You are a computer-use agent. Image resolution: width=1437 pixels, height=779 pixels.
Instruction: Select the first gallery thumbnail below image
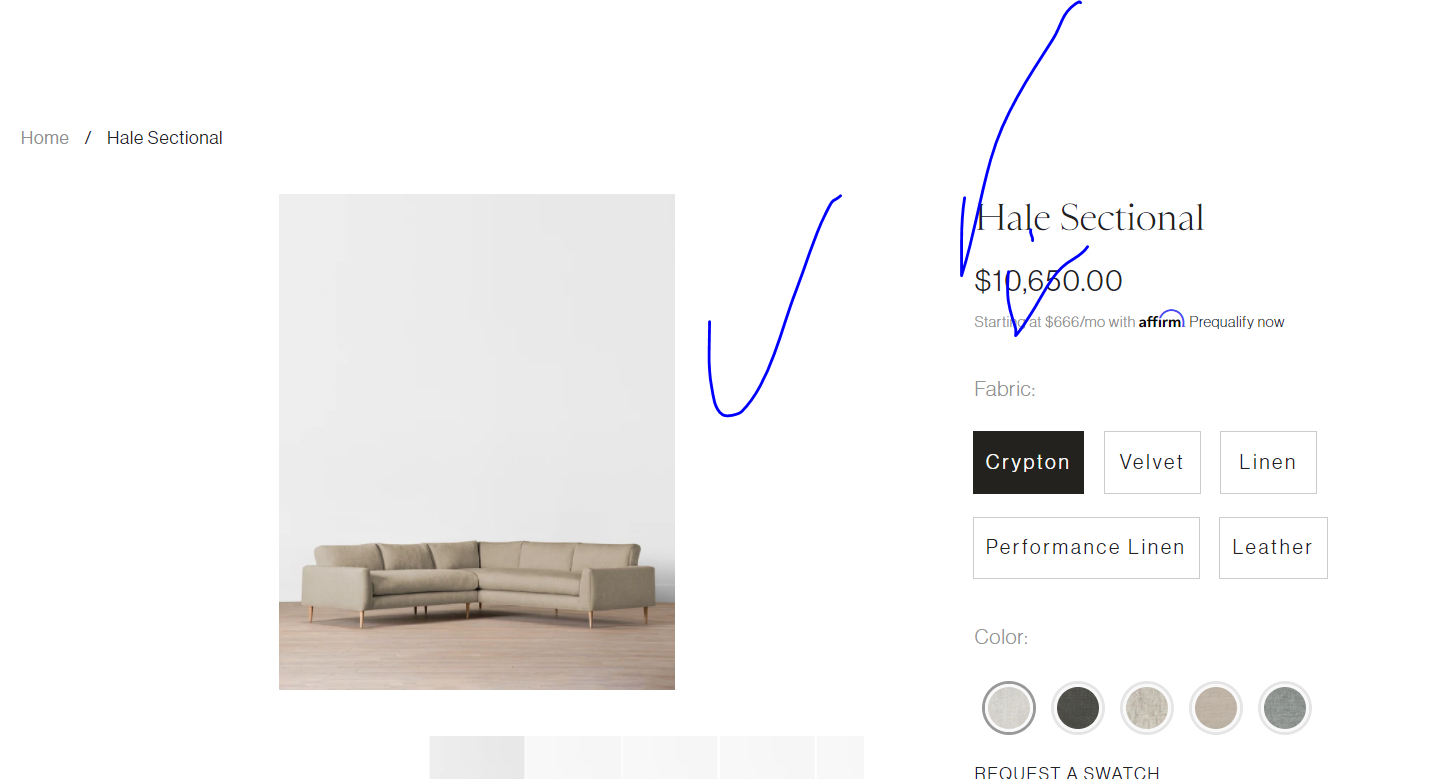click(x=477, y=757)
